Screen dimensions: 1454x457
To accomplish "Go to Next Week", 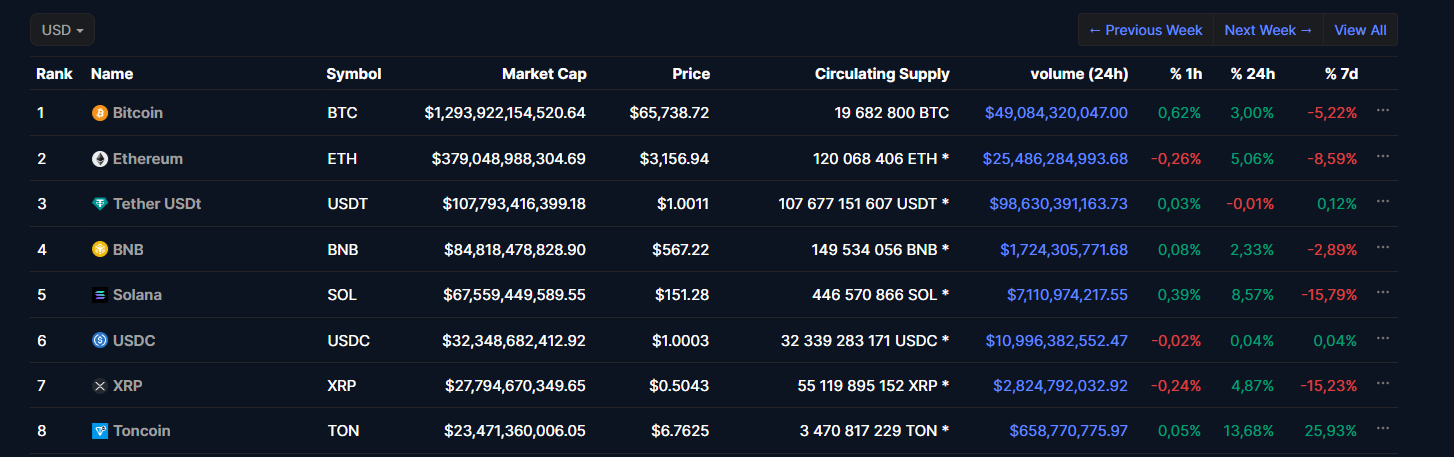I will 1268,30.
